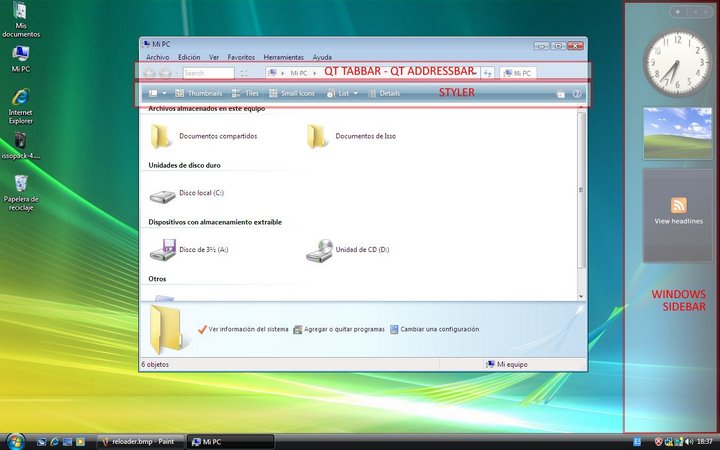Click Ver información del sistema link
Viewport: 720px width, 450px height.
pyautogui.click(x=243, y=329)
